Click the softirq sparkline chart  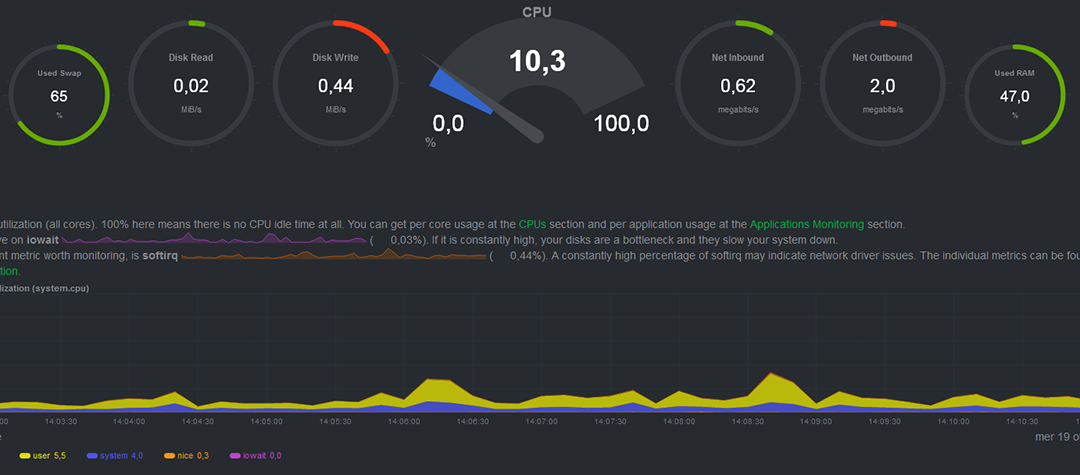333,255
